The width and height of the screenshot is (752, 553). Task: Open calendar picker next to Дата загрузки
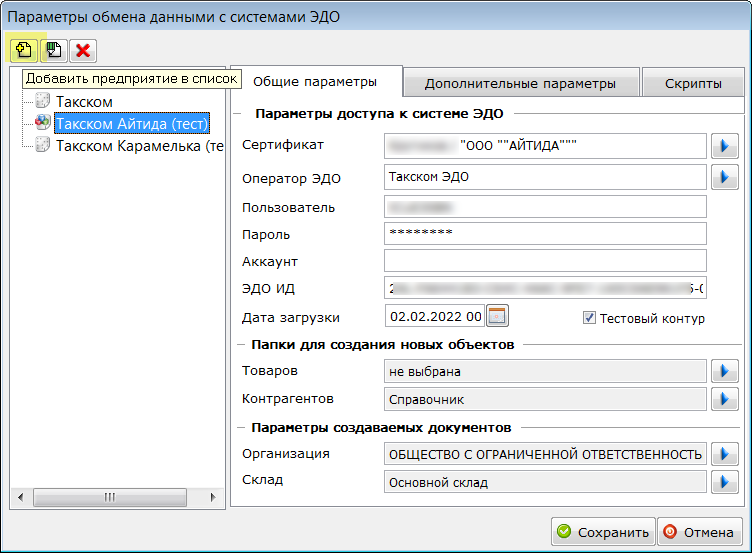click(x=497, y=317)
